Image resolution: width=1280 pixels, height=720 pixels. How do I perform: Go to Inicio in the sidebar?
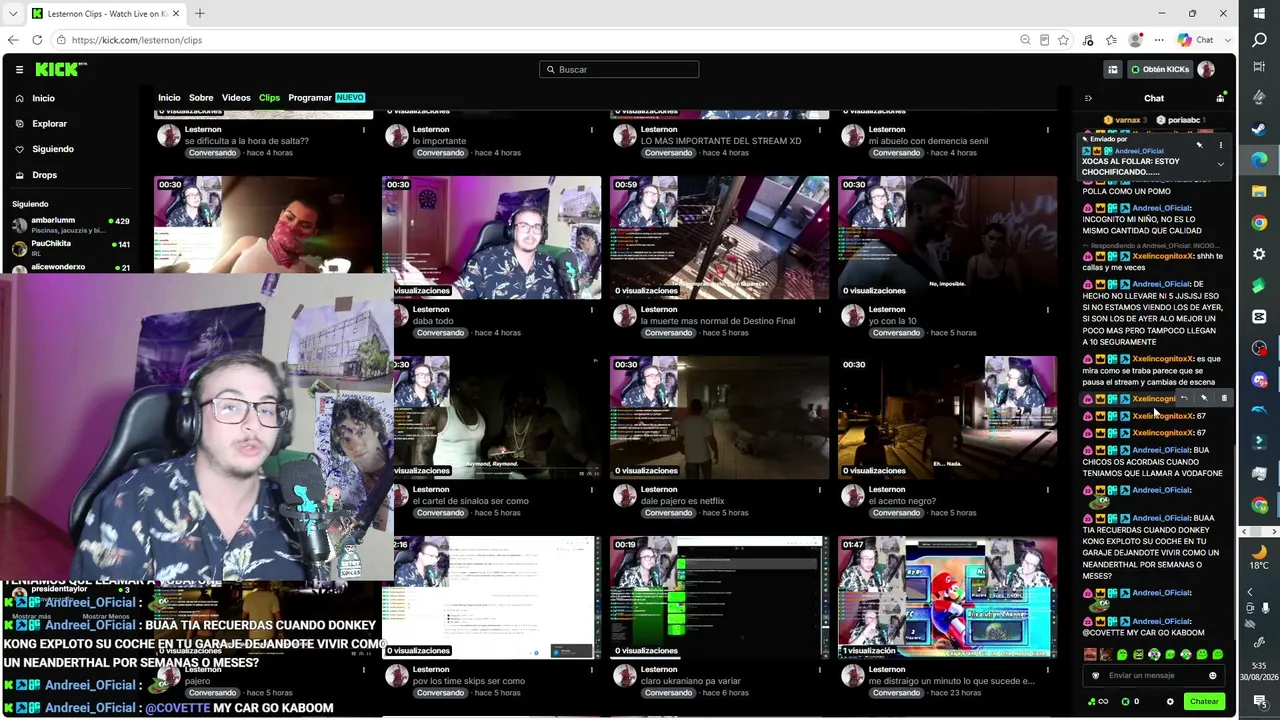click(43, 98)
